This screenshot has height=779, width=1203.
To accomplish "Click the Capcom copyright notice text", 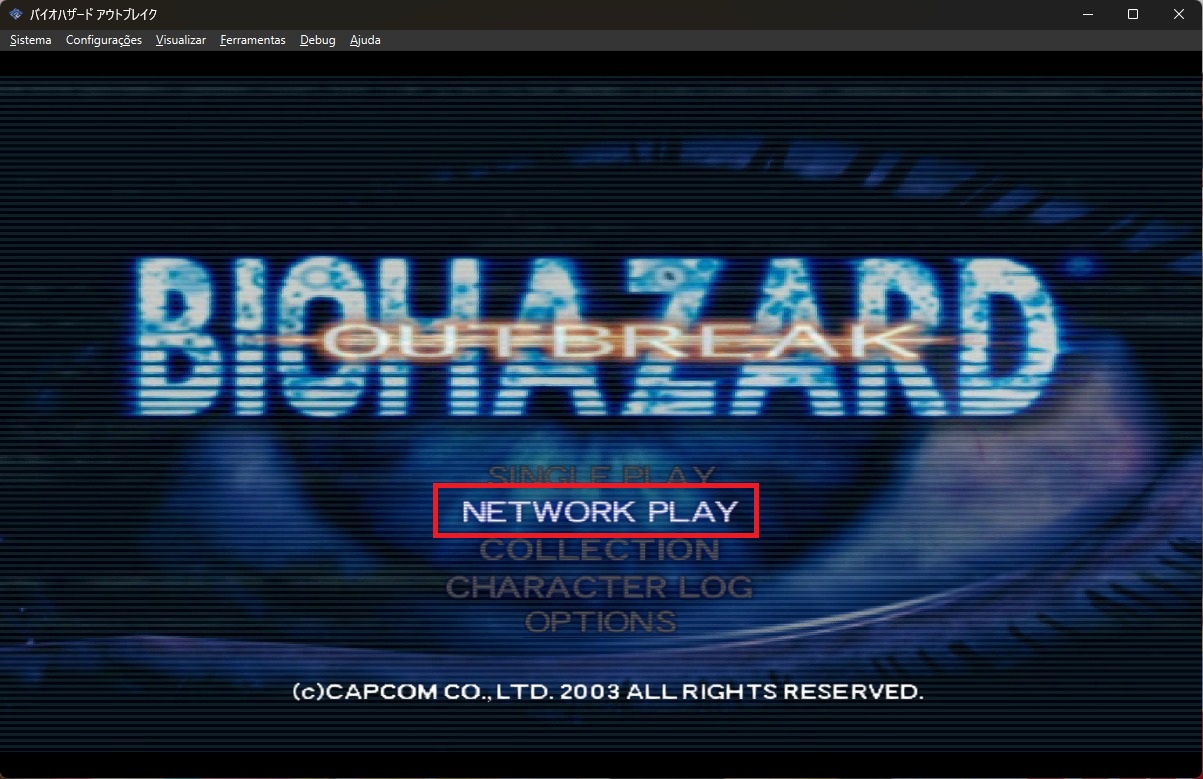I will [607, 691].
